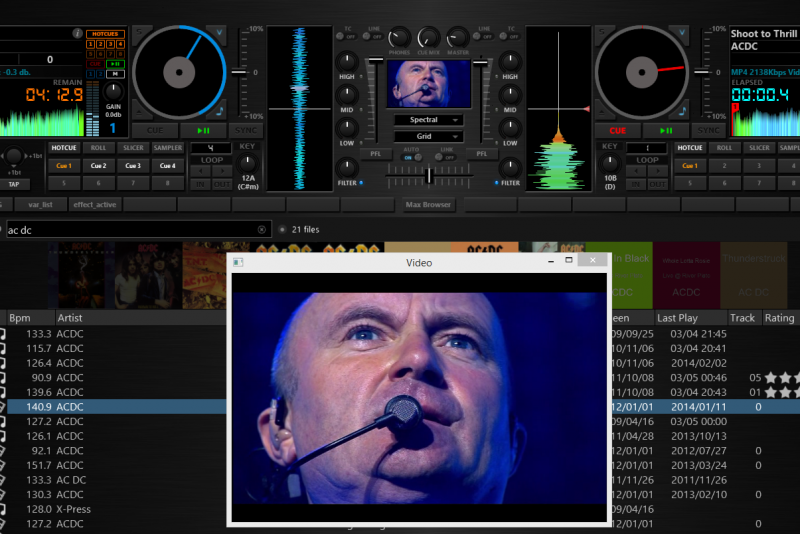The image size is (800, 534).
Task: Open the left deck V corner menu
Action: pos(219,32)
